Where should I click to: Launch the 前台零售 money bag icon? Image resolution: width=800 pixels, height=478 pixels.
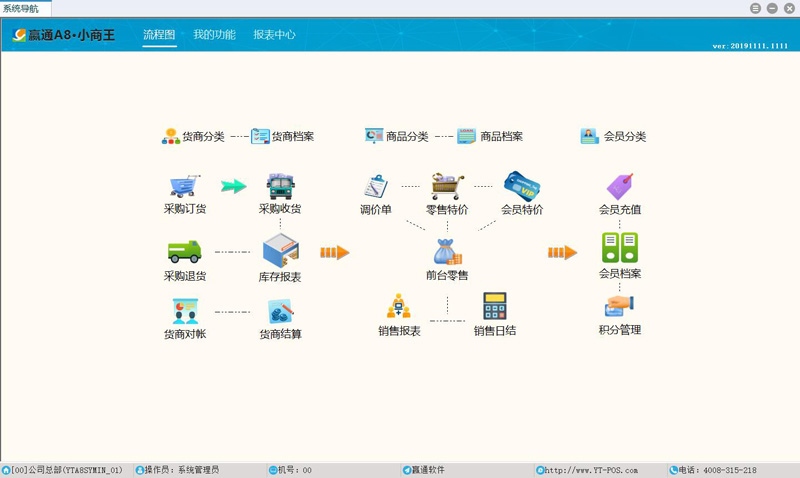tap(447, 252)
